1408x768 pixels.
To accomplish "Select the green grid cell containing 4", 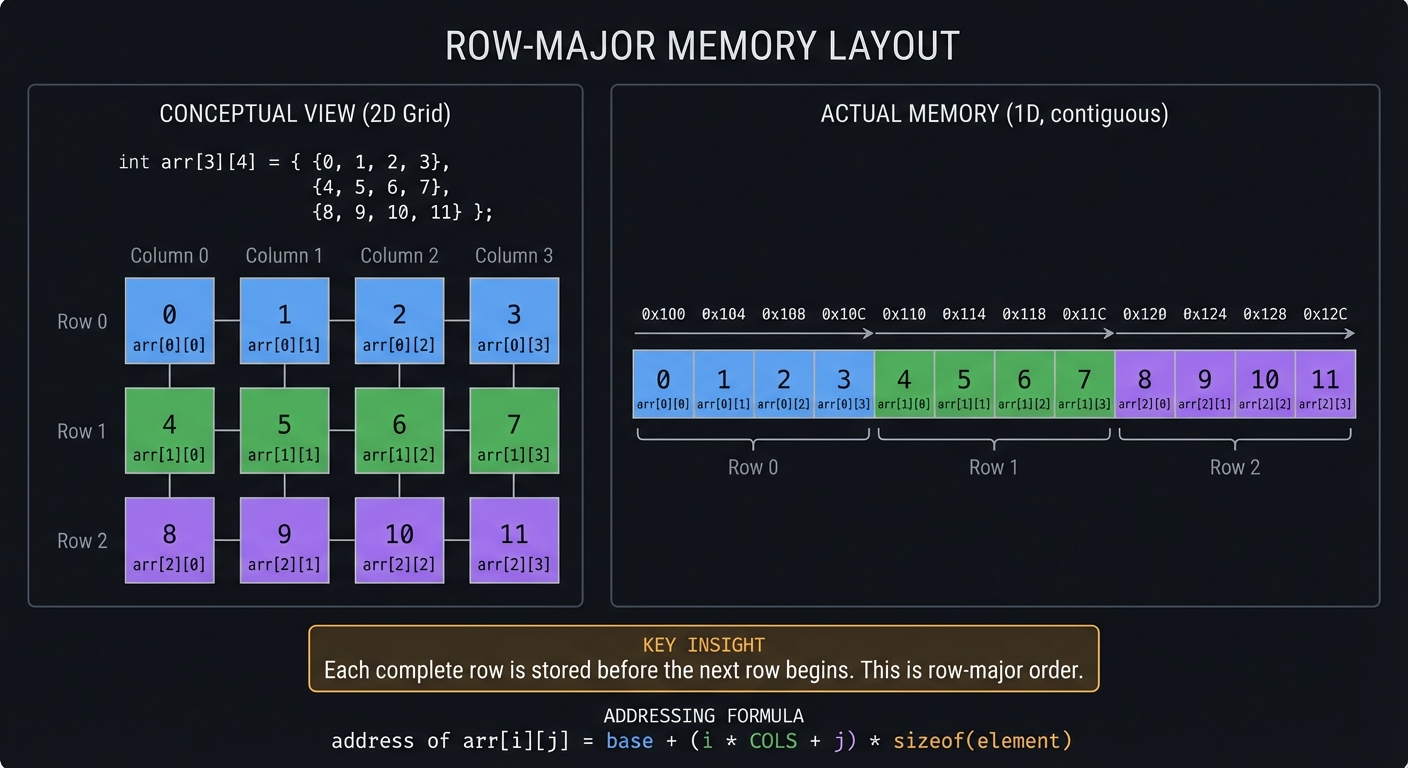I will pyautogui.click(x=169, y=430).
